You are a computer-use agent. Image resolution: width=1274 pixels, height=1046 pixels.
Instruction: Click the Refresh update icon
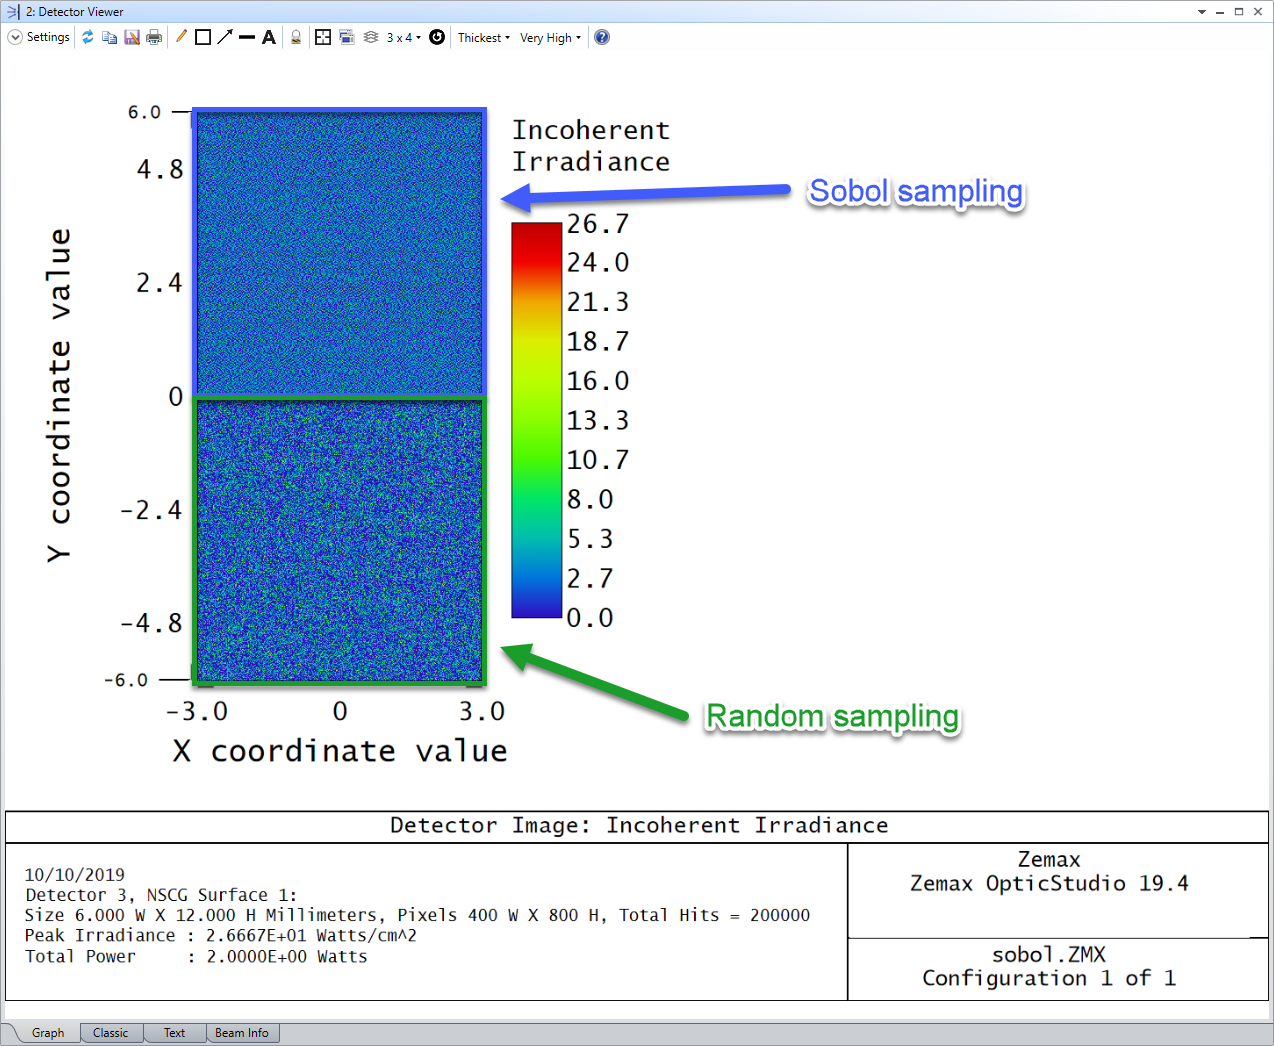coord(88,37)
